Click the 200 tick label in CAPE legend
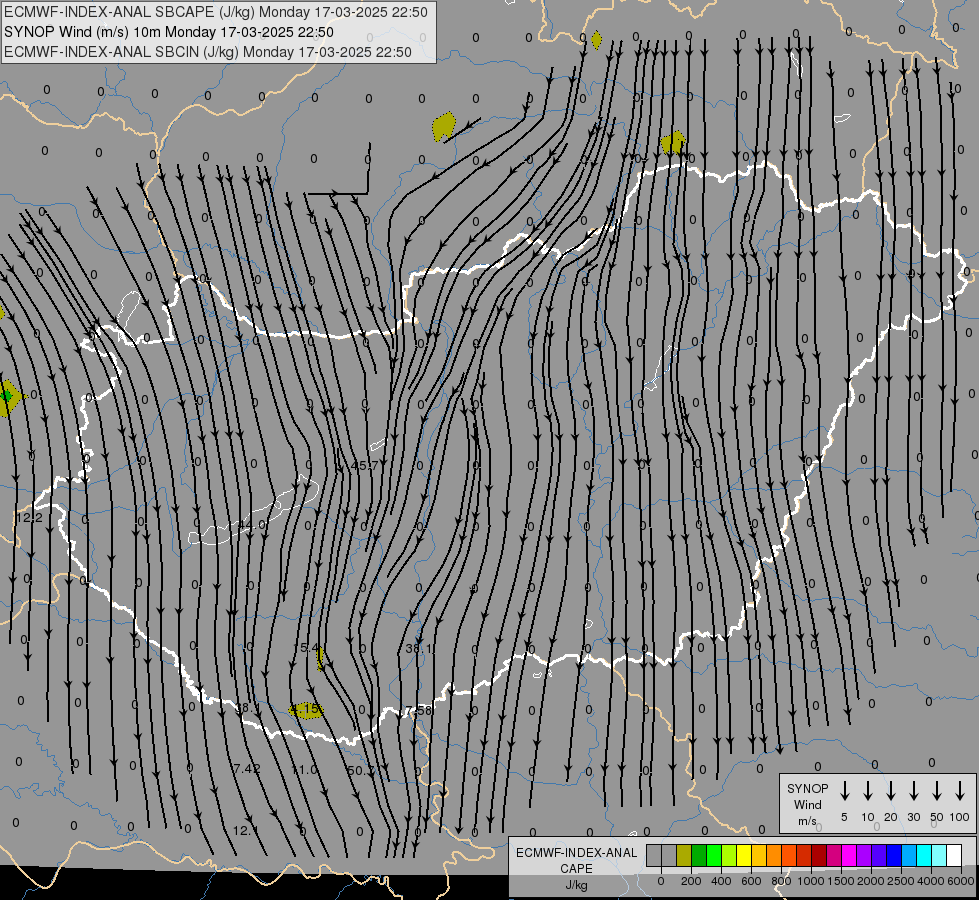Viewport: 979px width, 900px height. [691, 881]
